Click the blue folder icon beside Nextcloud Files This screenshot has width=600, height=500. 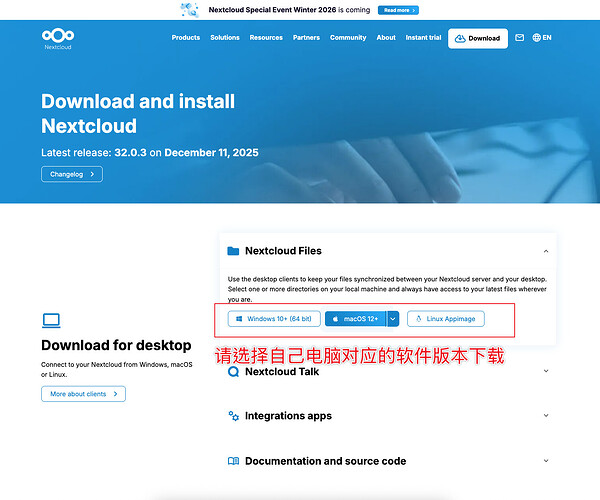coord(233,251)
